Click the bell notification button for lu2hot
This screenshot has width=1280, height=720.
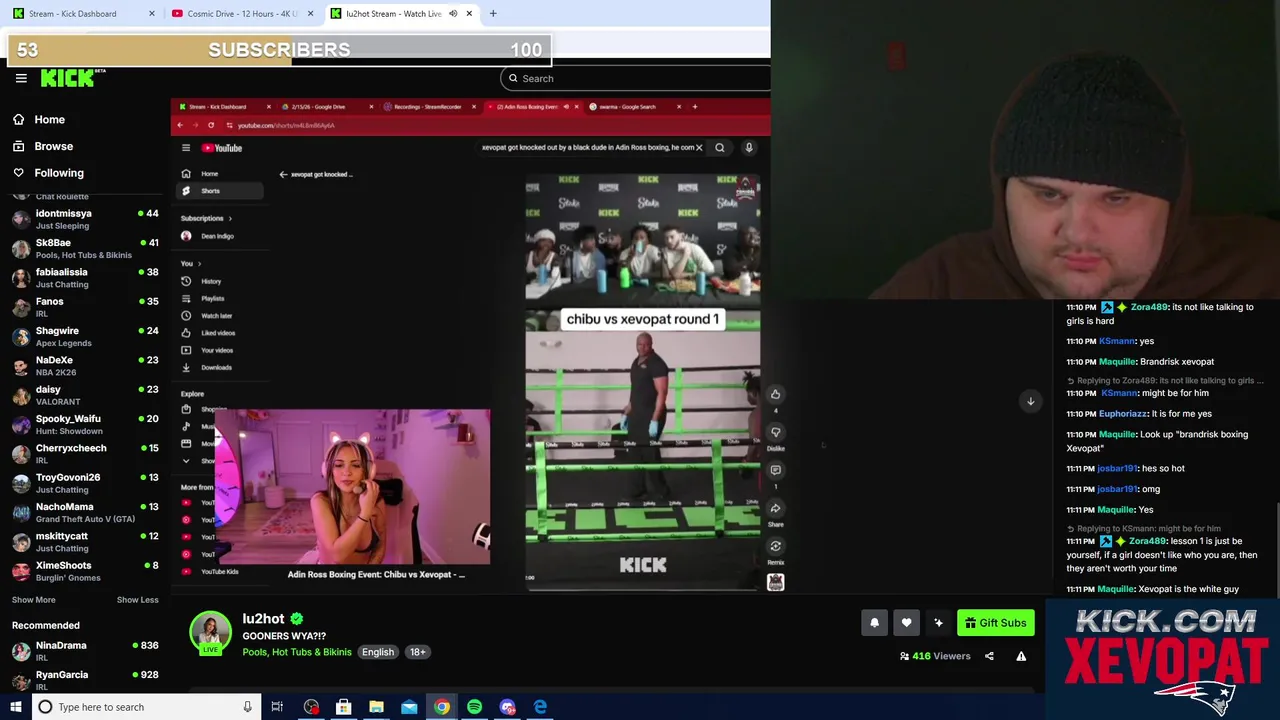(874, 623)
